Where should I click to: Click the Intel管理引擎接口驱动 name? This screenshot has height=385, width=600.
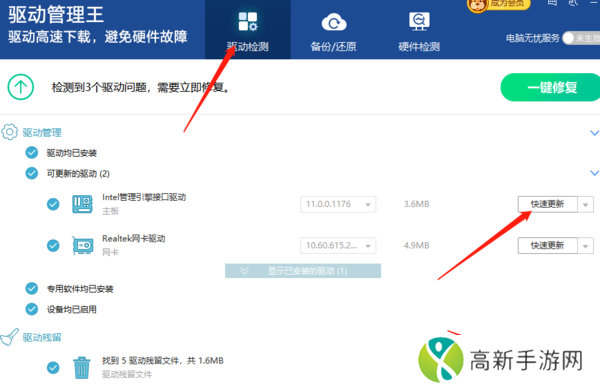pos(144,197)
